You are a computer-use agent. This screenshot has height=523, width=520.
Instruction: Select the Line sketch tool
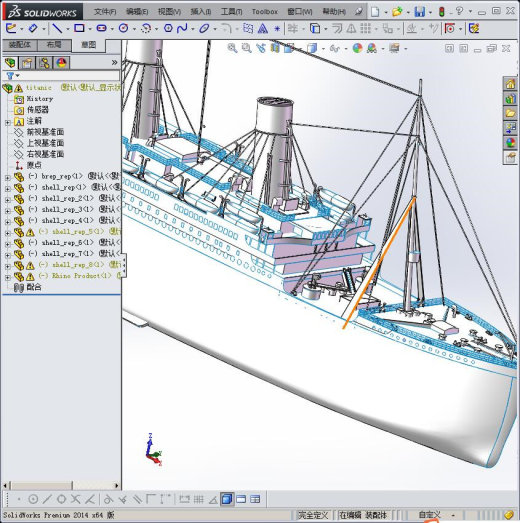click(57, 28)
